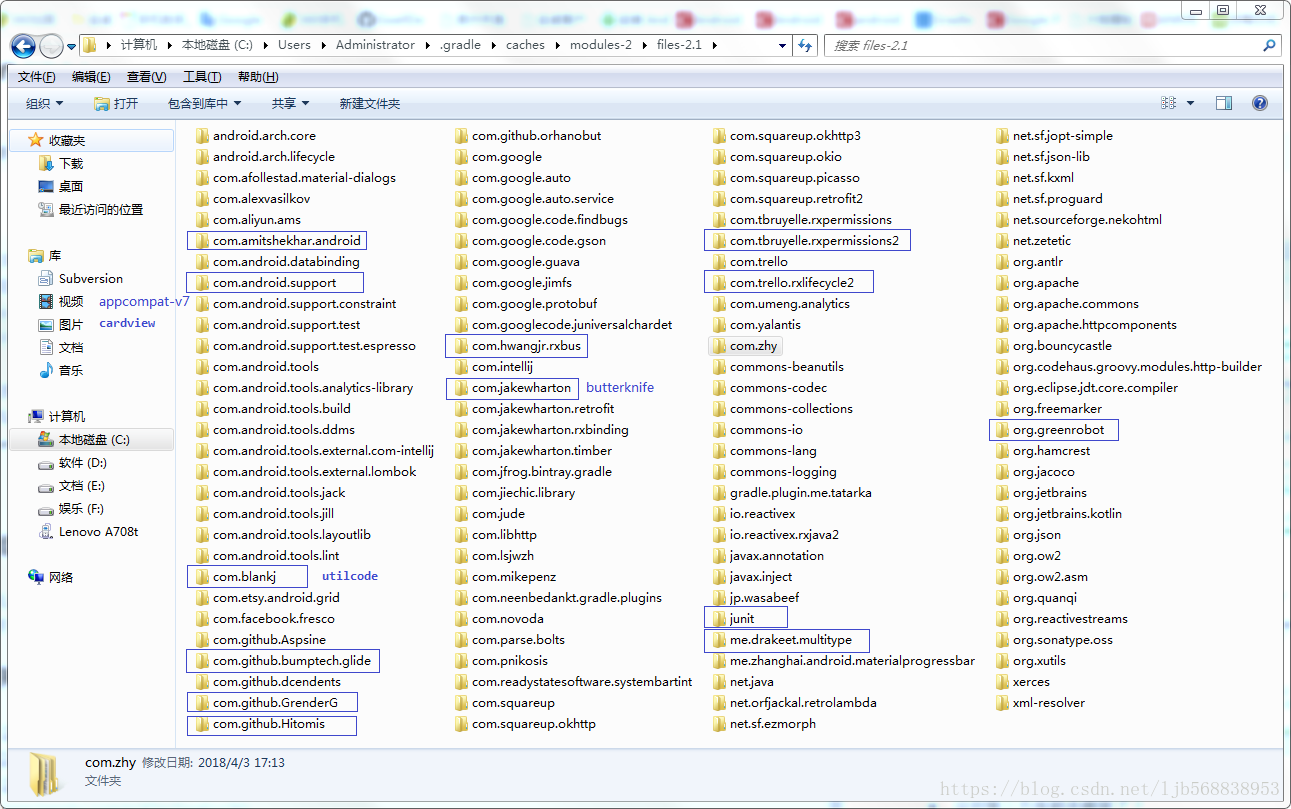Click caches in address breadcrumb
Image resolution: width=1291 pixels, height=809 pixels.
pos(525,45)
